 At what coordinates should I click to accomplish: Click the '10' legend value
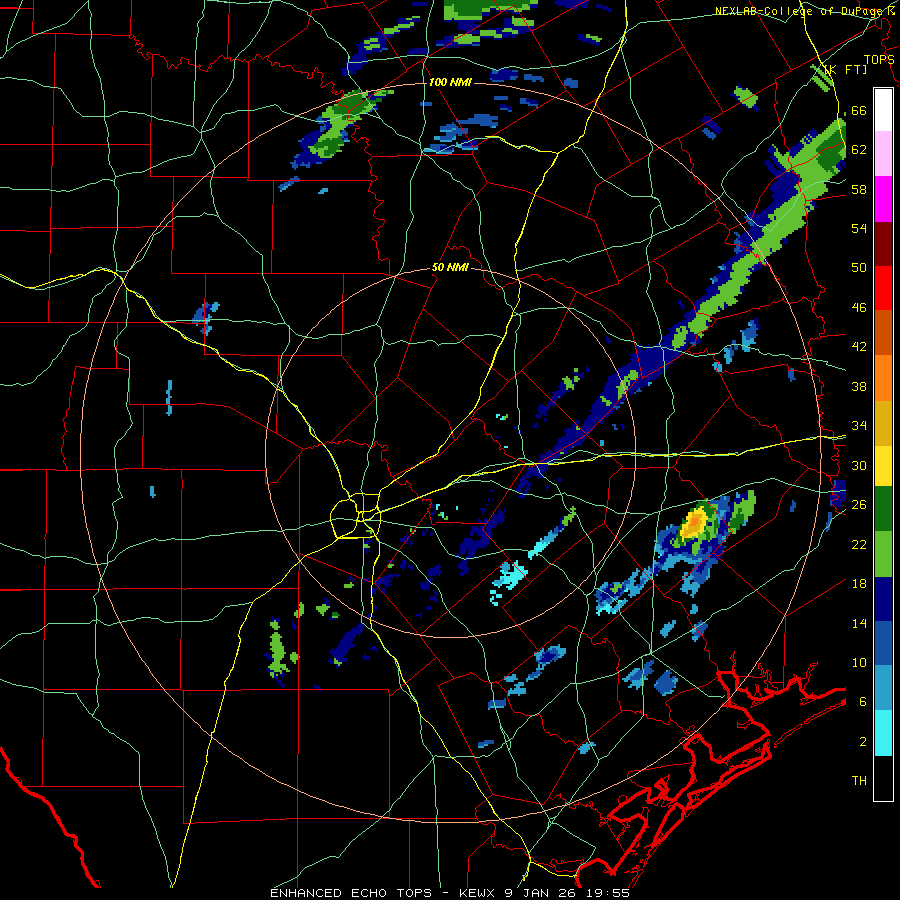[859, 662]
